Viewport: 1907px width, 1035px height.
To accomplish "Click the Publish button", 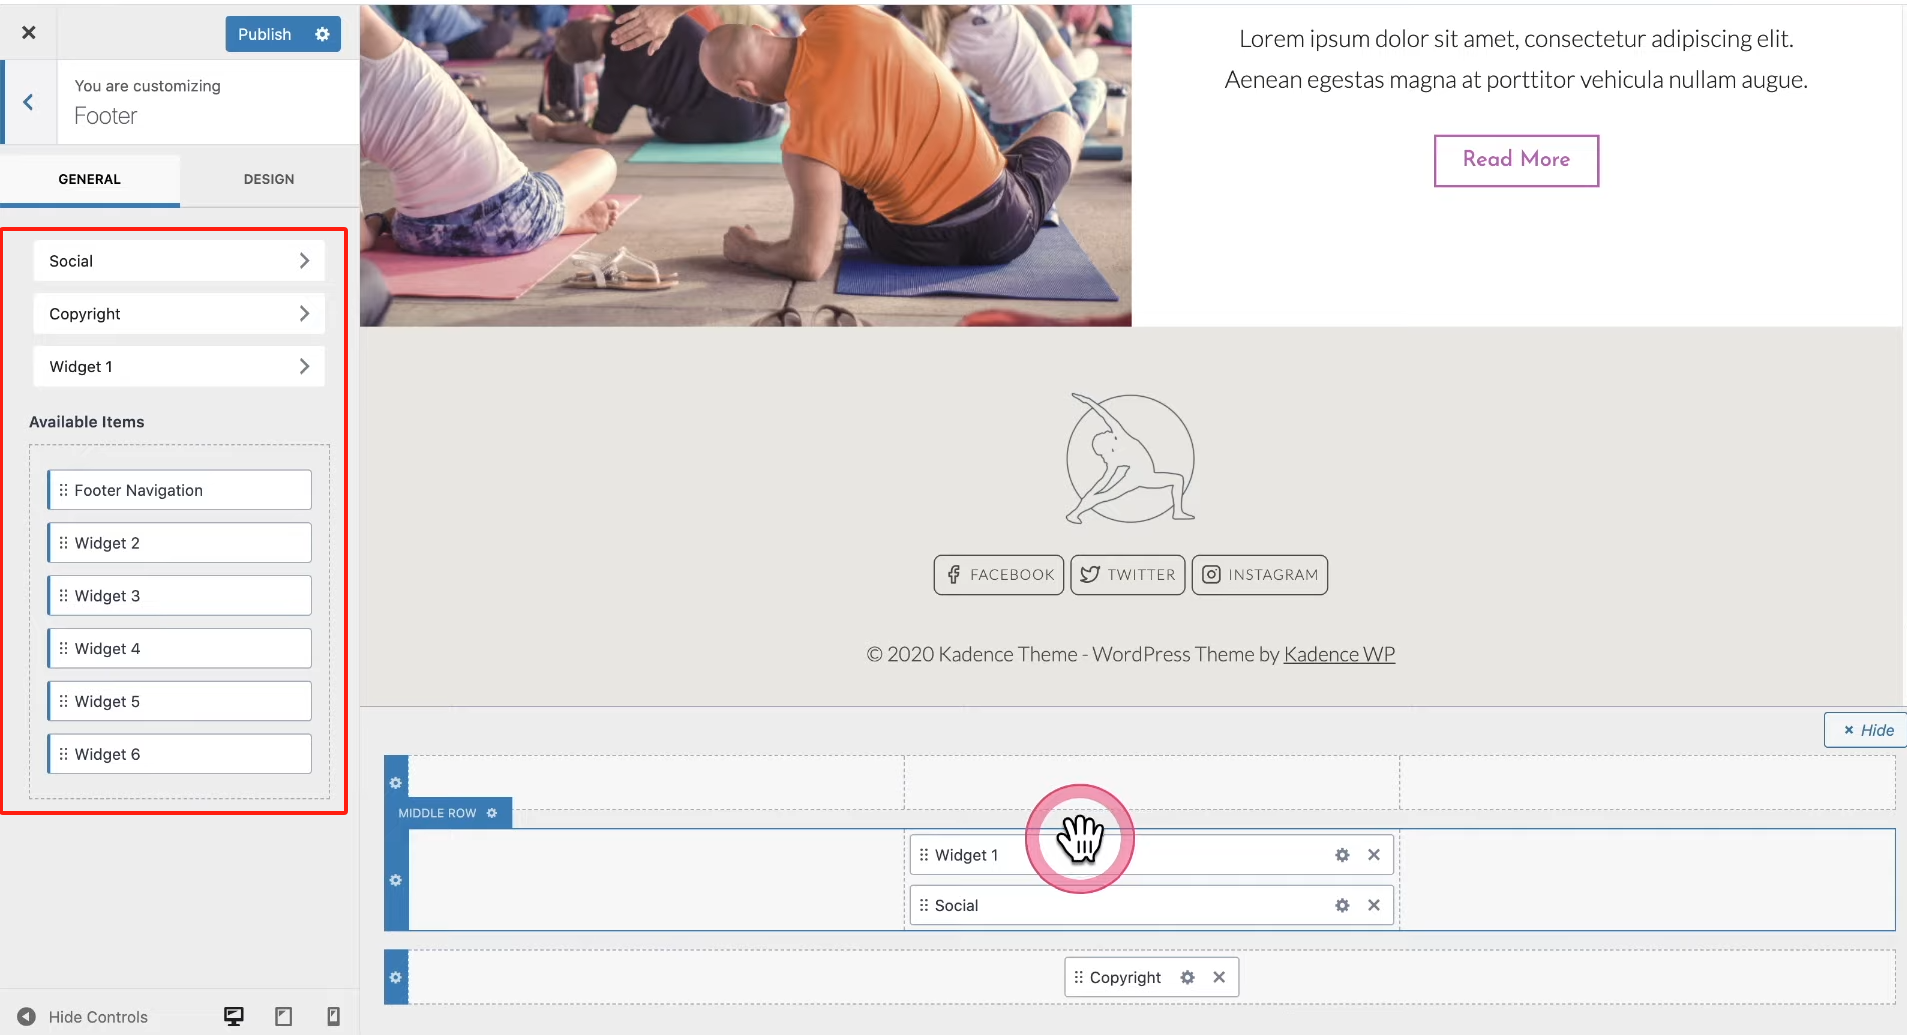I will click(x=265, y=34).
